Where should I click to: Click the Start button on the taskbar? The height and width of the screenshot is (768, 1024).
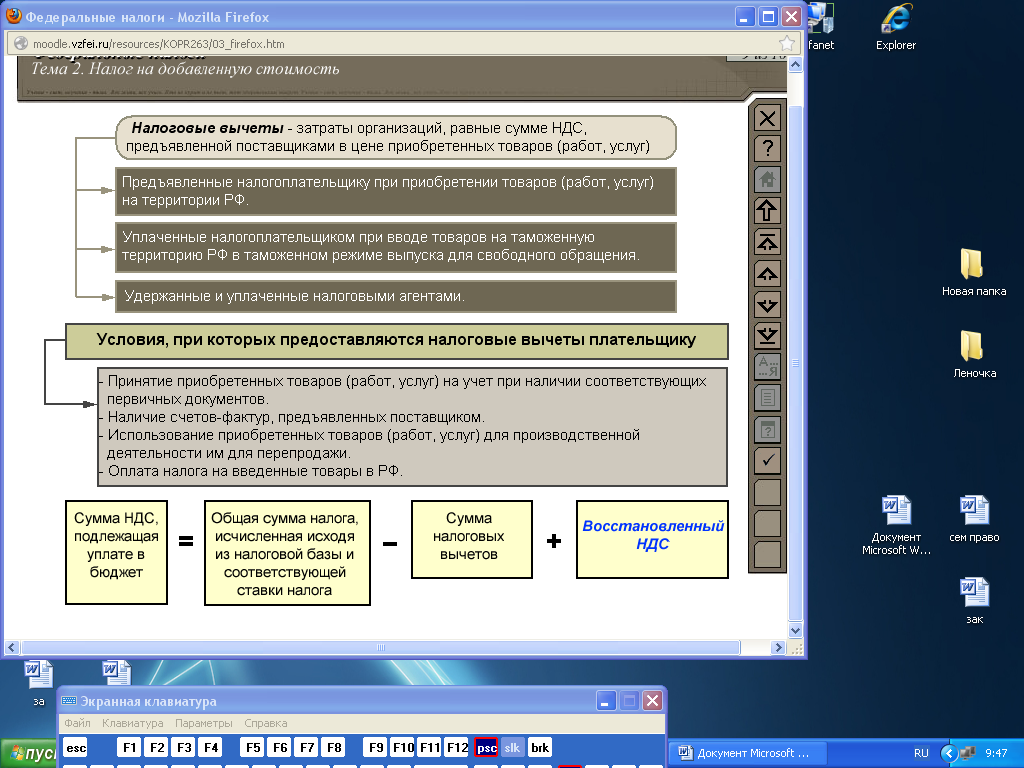[29, 754]
